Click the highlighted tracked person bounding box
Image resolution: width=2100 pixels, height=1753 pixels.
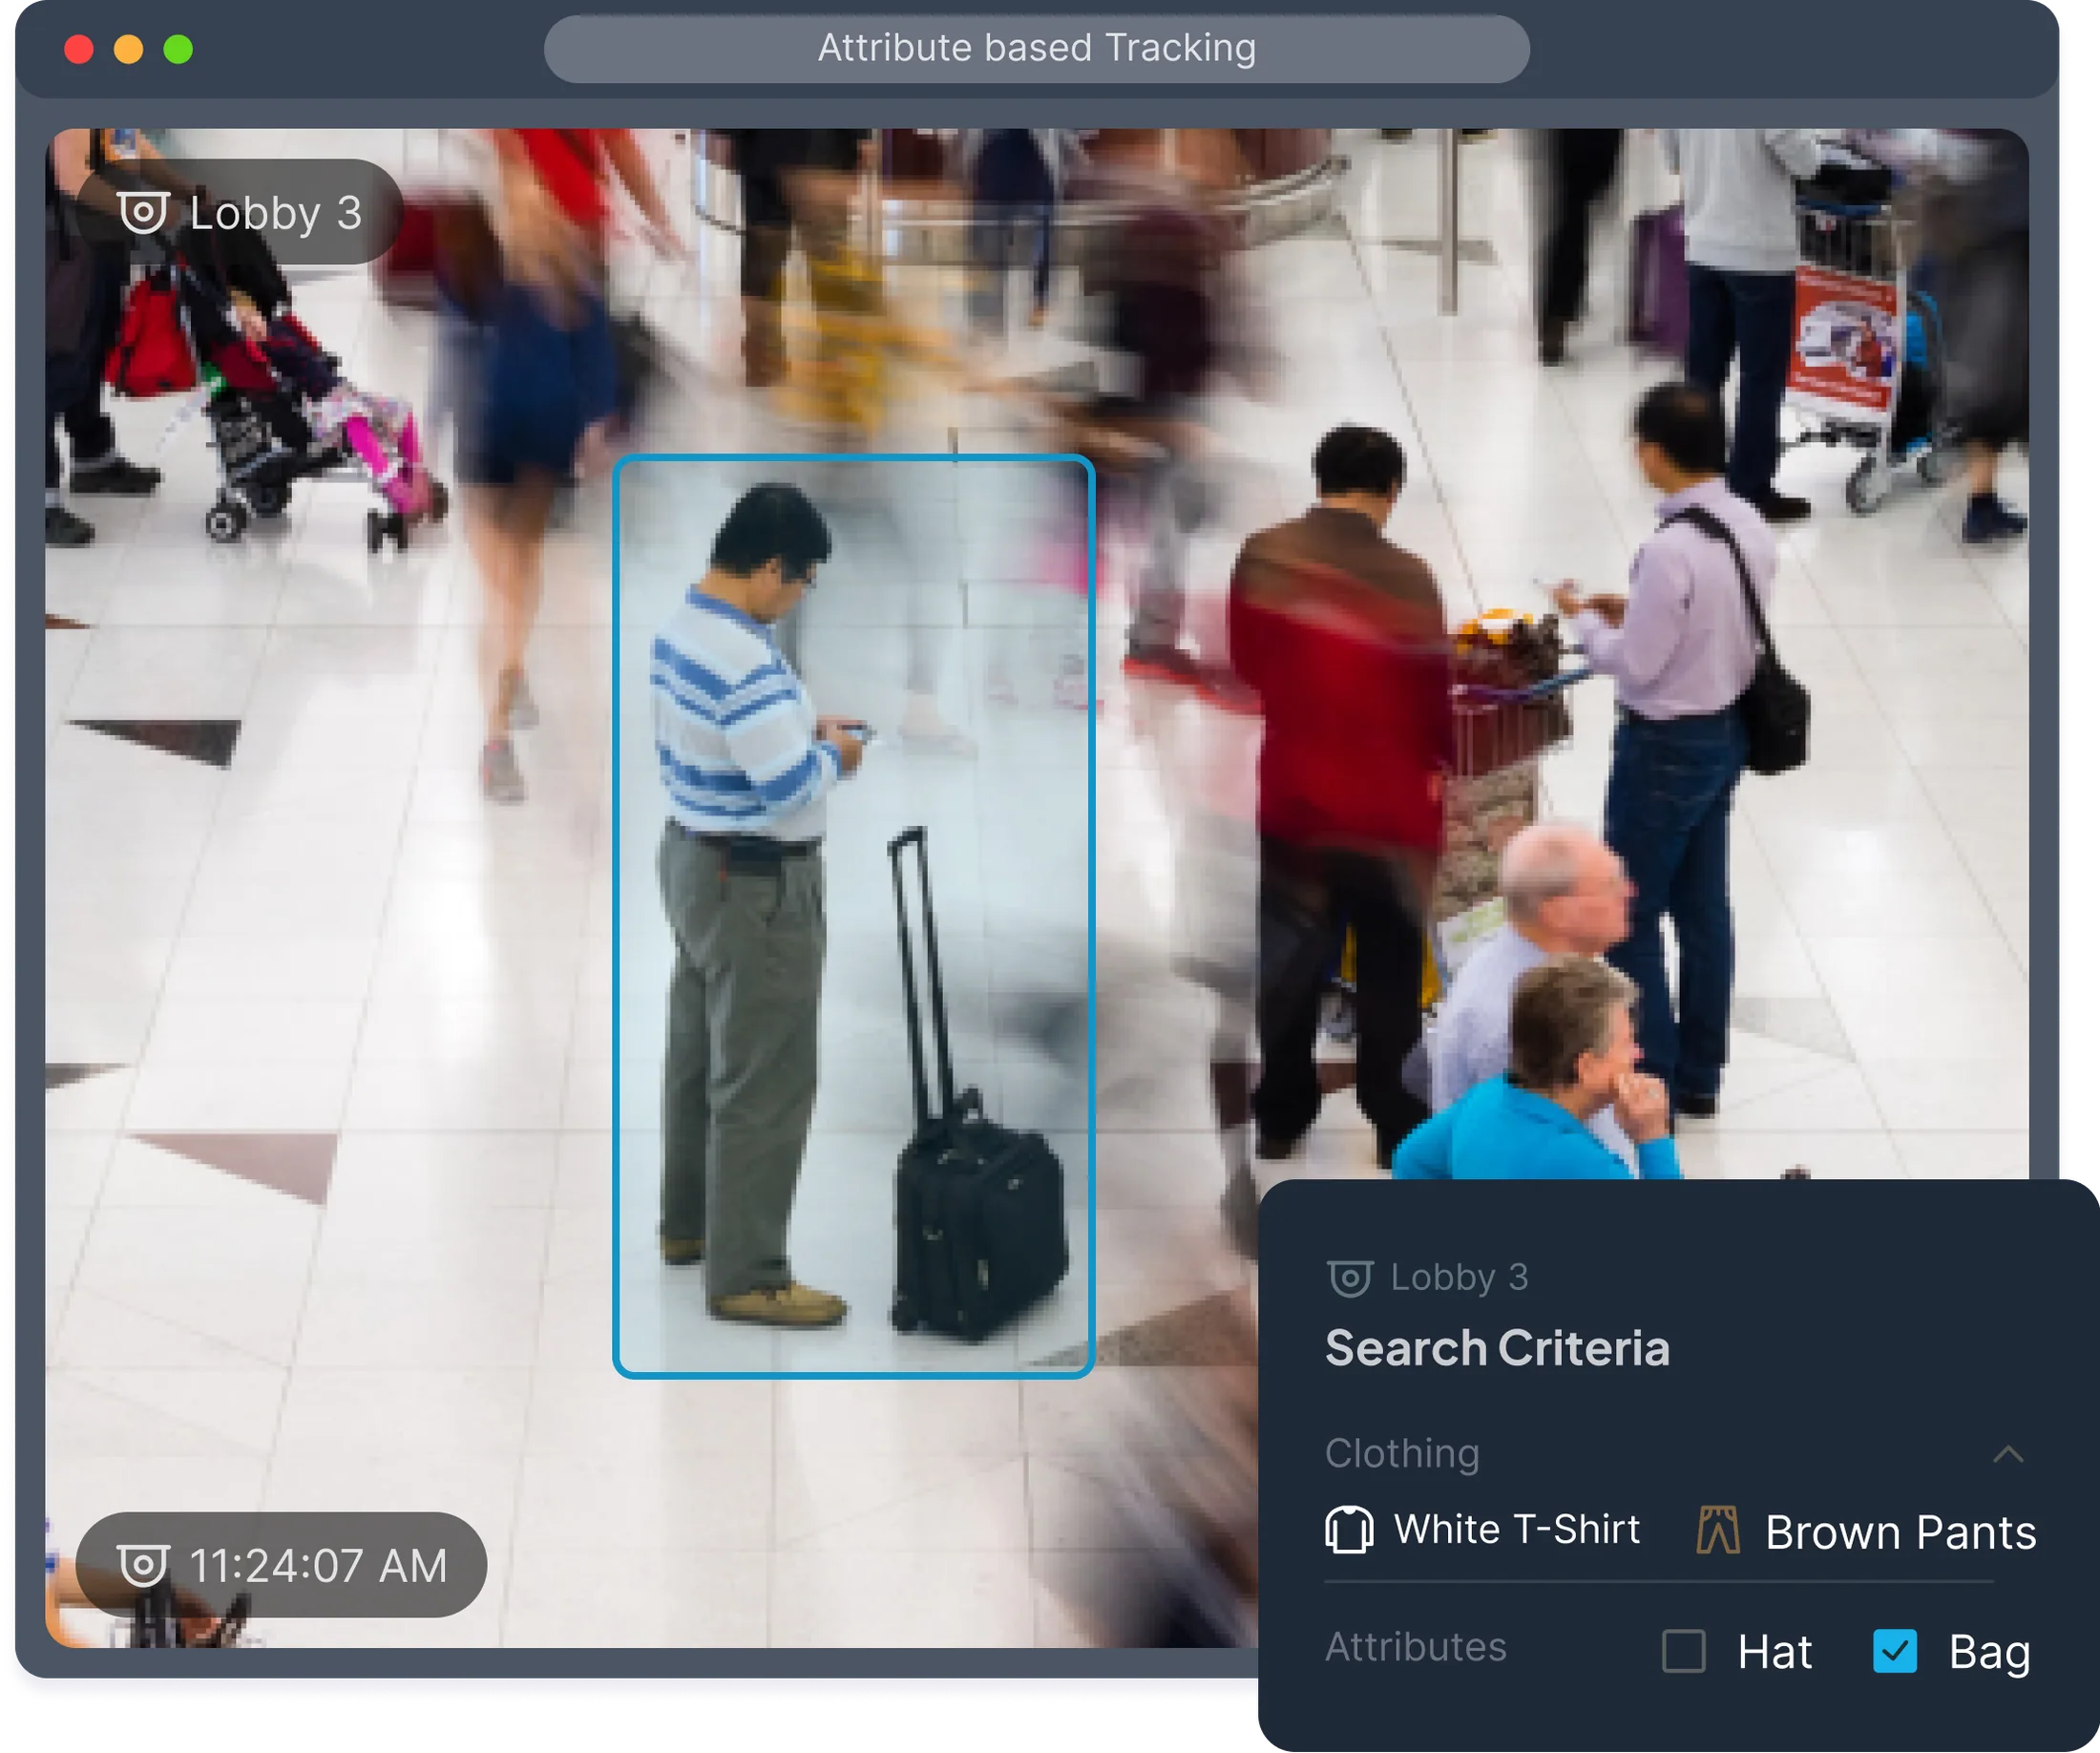[x=853, y=916]
